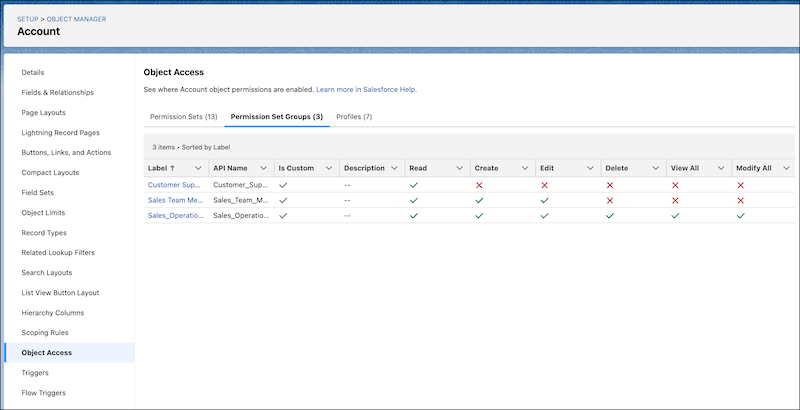The height and width of the screenshot is (410, 800).
Task: Open the Label column dropdown menu
Action: tap(198, 168)
